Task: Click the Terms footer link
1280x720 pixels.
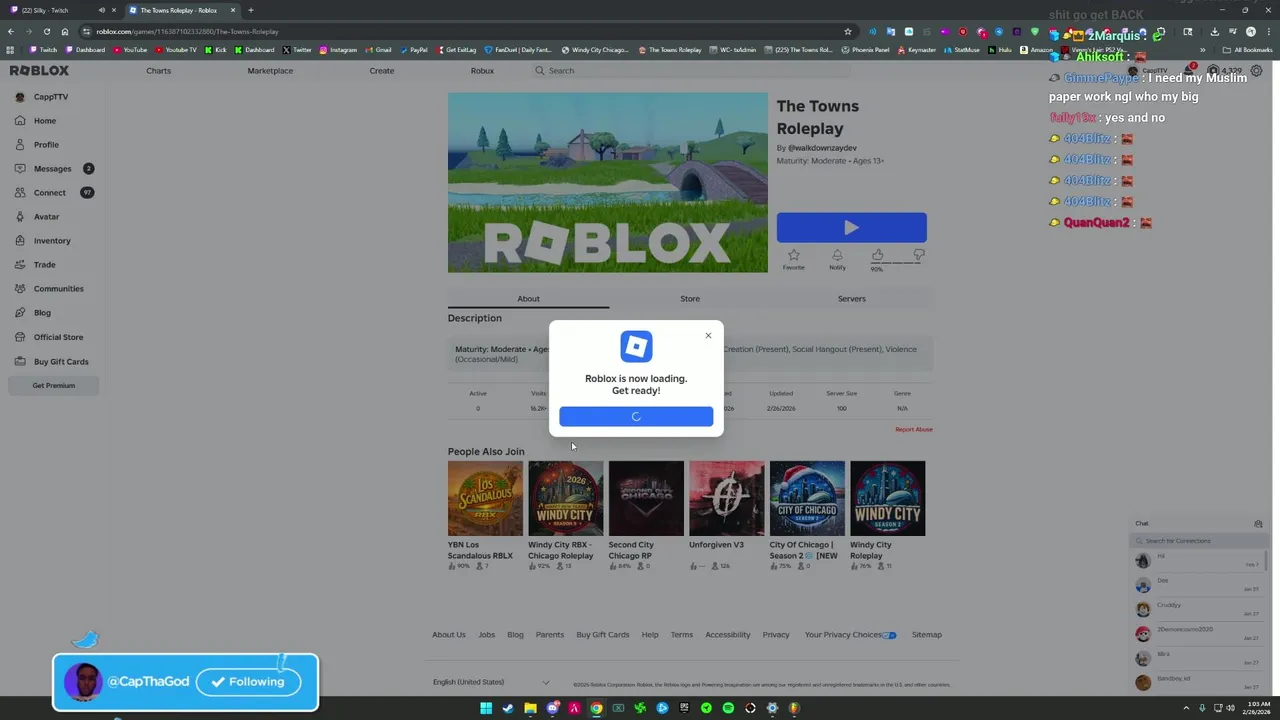Action: pos(681,635)
